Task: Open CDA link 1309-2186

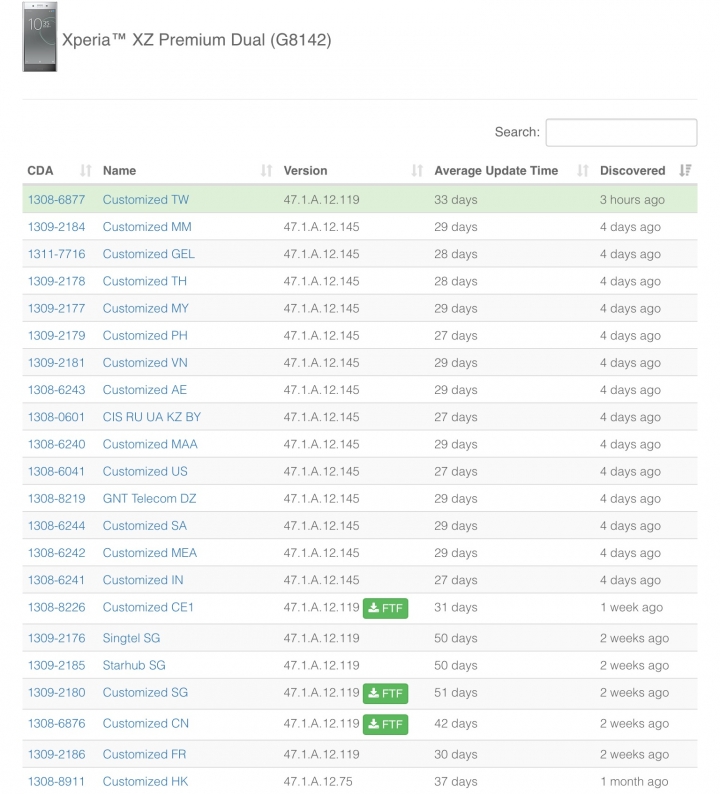Action: (56, 754)
